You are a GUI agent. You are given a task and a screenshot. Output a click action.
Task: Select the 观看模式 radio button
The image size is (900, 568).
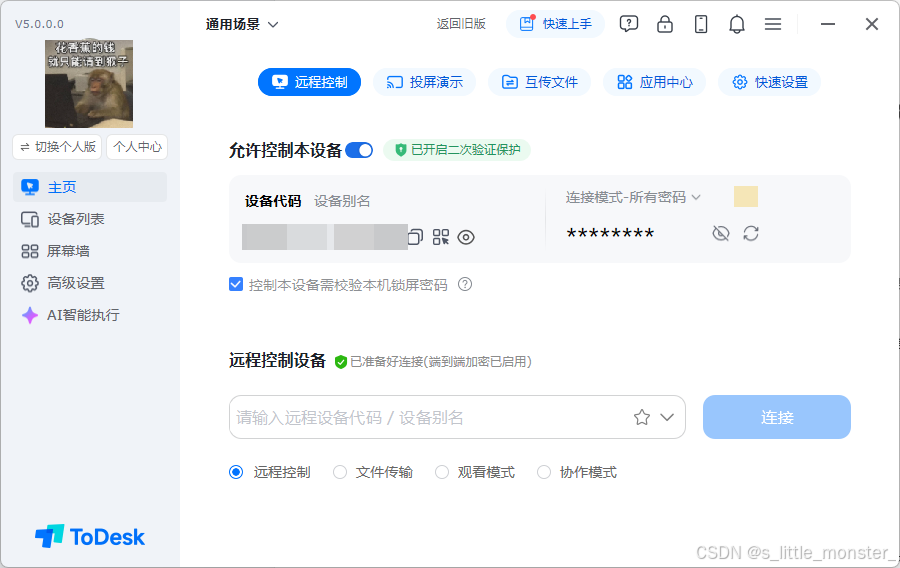click(x=441, y=472)
